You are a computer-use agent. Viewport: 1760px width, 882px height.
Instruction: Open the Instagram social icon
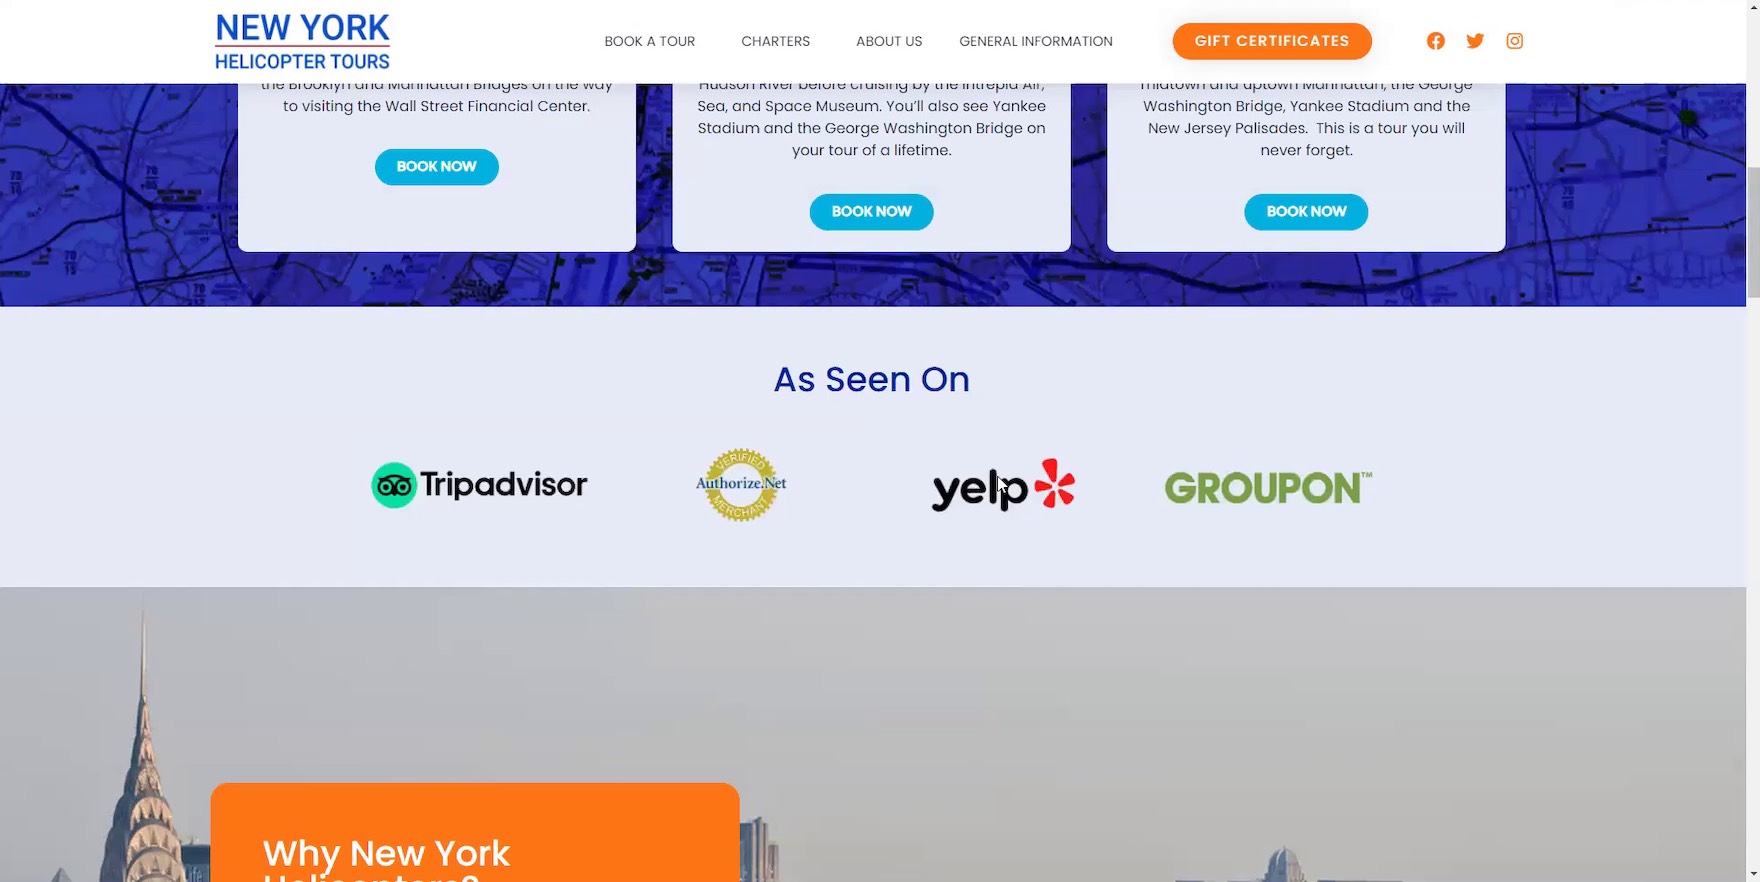click(1515, 41)
